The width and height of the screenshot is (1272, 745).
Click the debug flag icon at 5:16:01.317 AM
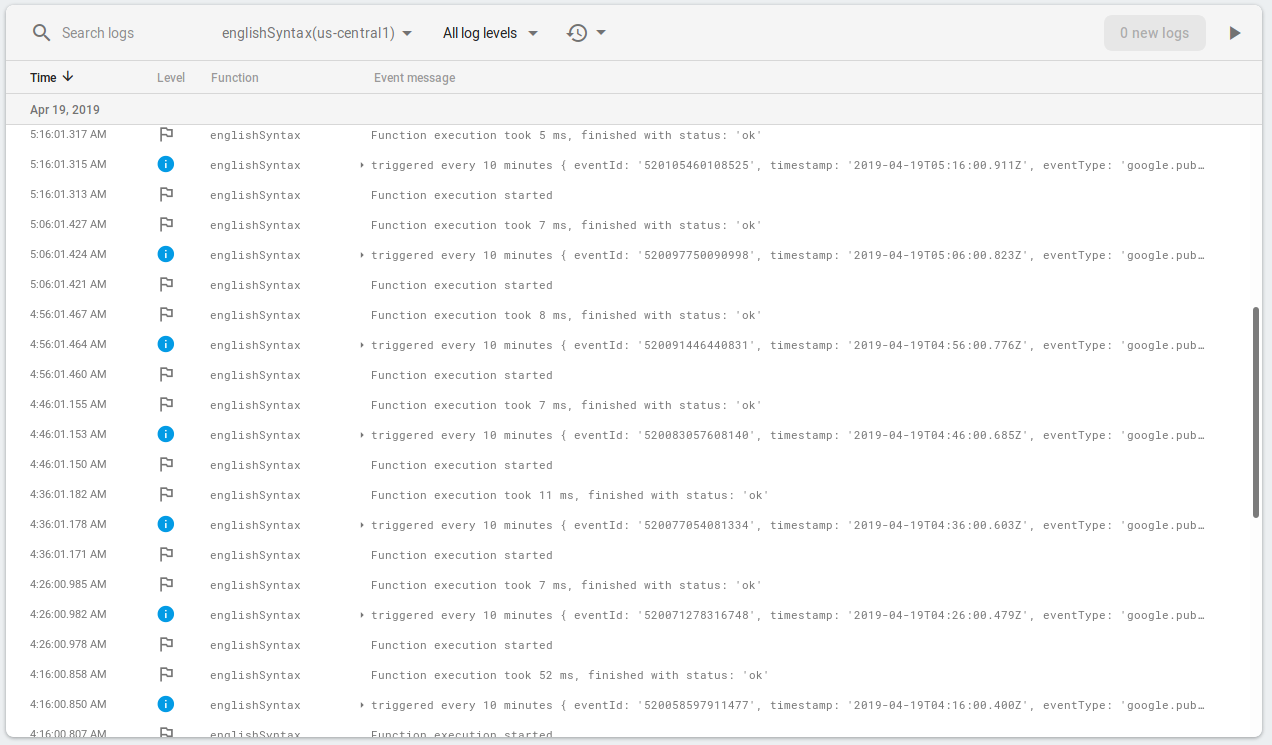pos(166,134)
